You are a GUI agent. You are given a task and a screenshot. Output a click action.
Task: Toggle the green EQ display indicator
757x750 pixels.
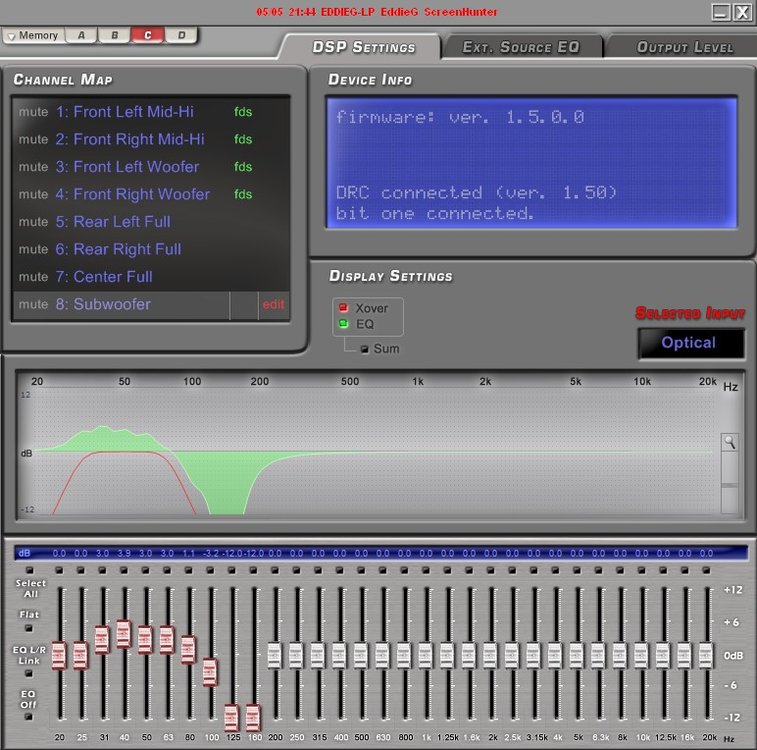click(x=343, y=324)
